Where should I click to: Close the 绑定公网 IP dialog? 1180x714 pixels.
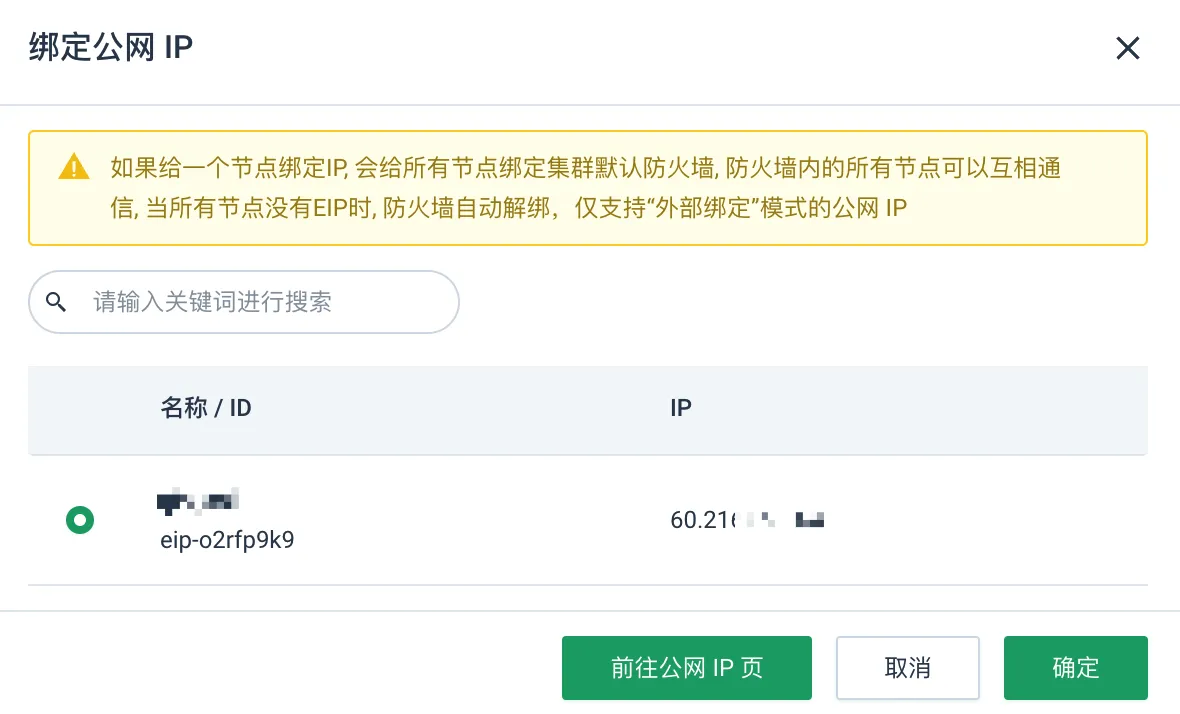pyautogui.click(x=1127, y=48)
